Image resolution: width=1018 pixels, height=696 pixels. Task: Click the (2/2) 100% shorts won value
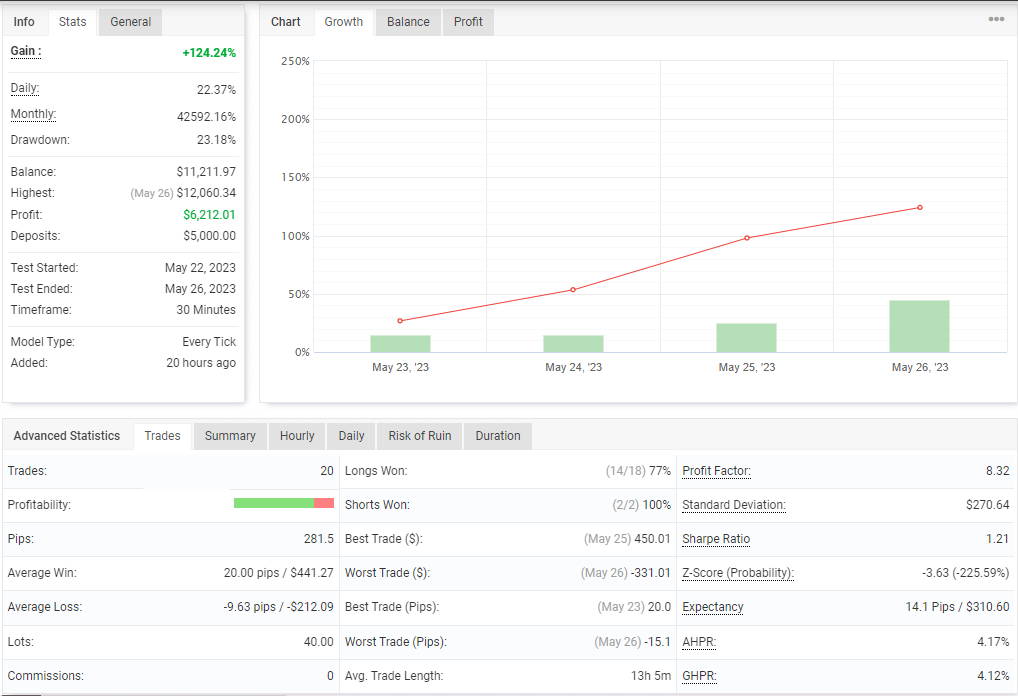click(641, 505)
